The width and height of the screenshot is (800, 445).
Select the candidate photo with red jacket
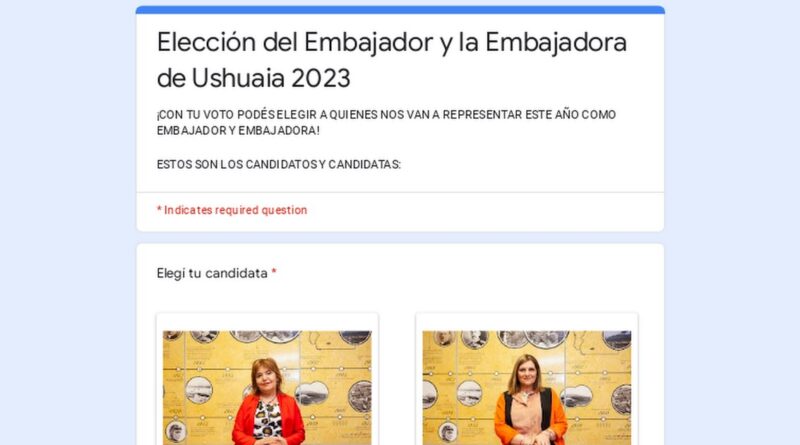tap(267, 387)
